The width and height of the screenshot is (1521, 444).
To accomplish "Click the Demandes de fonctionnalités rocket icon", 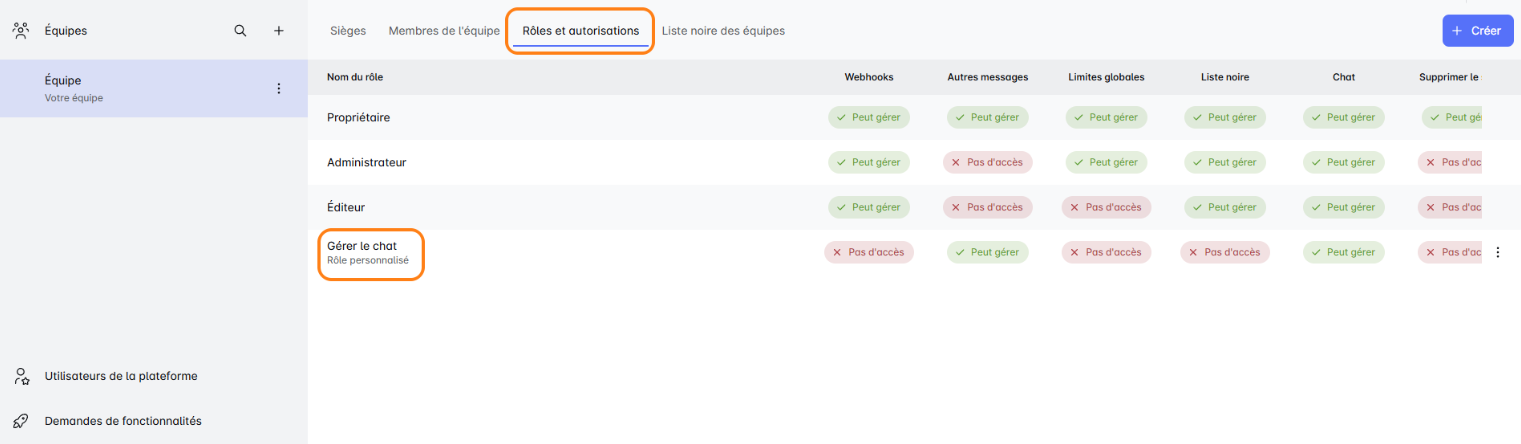I will tap(21, 421).
